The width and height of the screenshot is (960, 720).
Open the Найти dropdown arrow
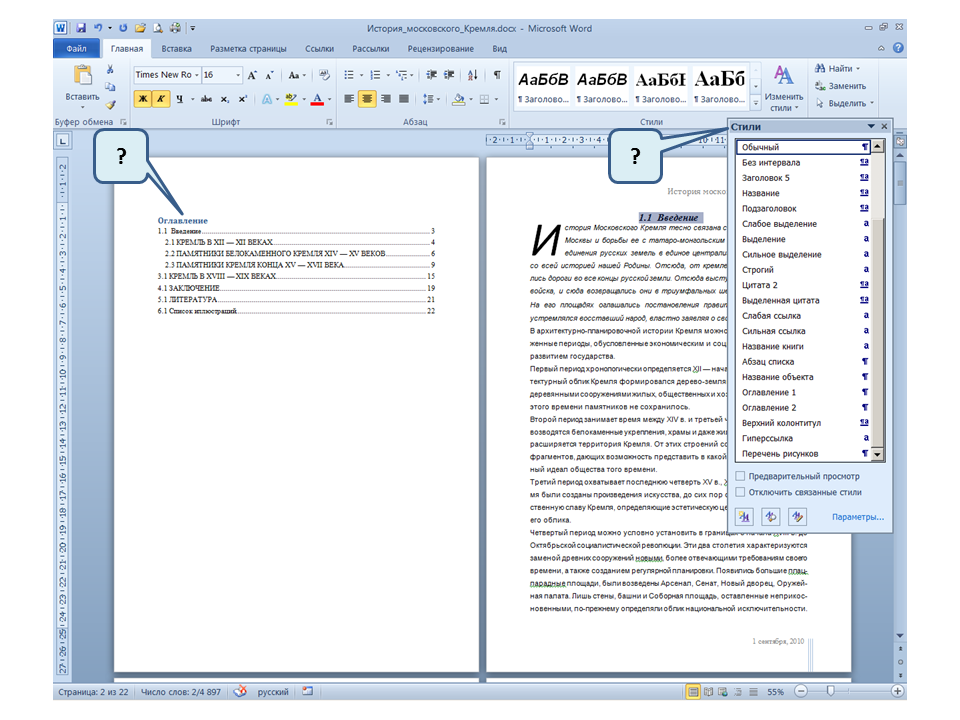pos(858,69)
